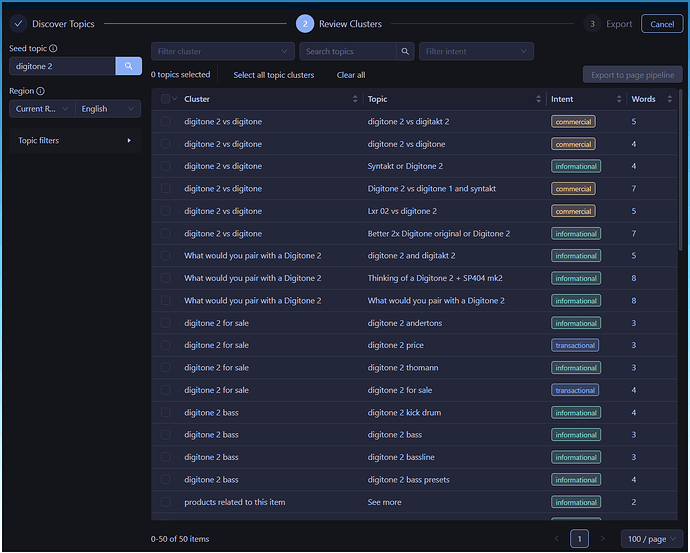Select checkbox for 'digitone 2 price' row
690x553 pixels.
click(x=165, y=345)
